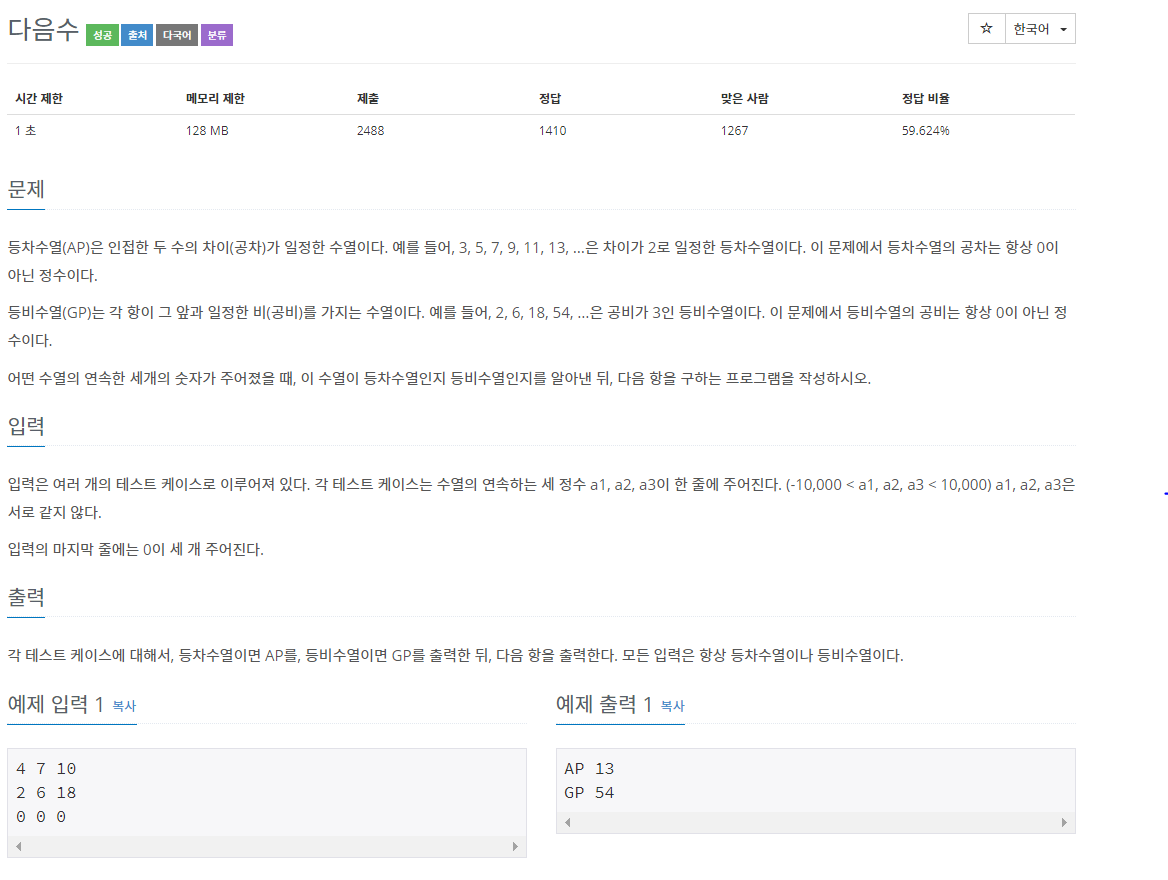Click right scroll arrow in example output box
The image size is (1168, 880).
(x=1064, y=822)
